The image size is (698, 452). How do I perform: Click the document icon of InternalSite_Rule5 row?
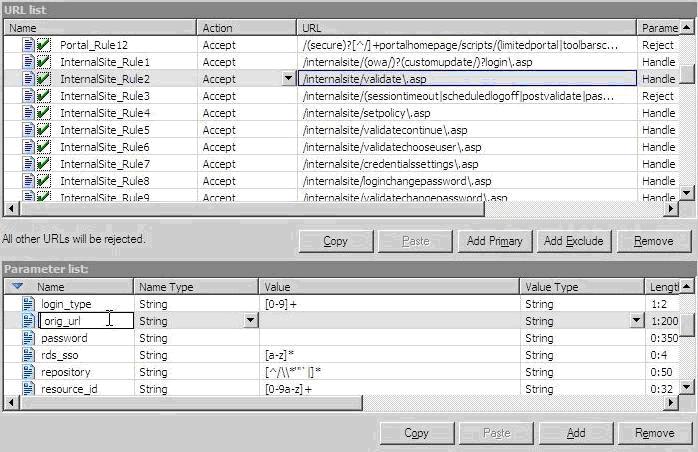pyautogui.click(x=28, y=130)
